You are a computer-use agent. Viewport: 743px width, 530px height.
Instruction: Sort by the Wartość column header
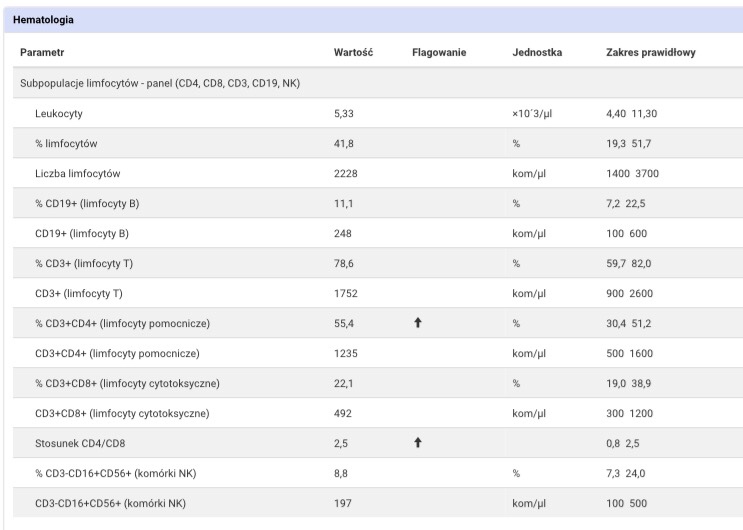pos(353,52)
